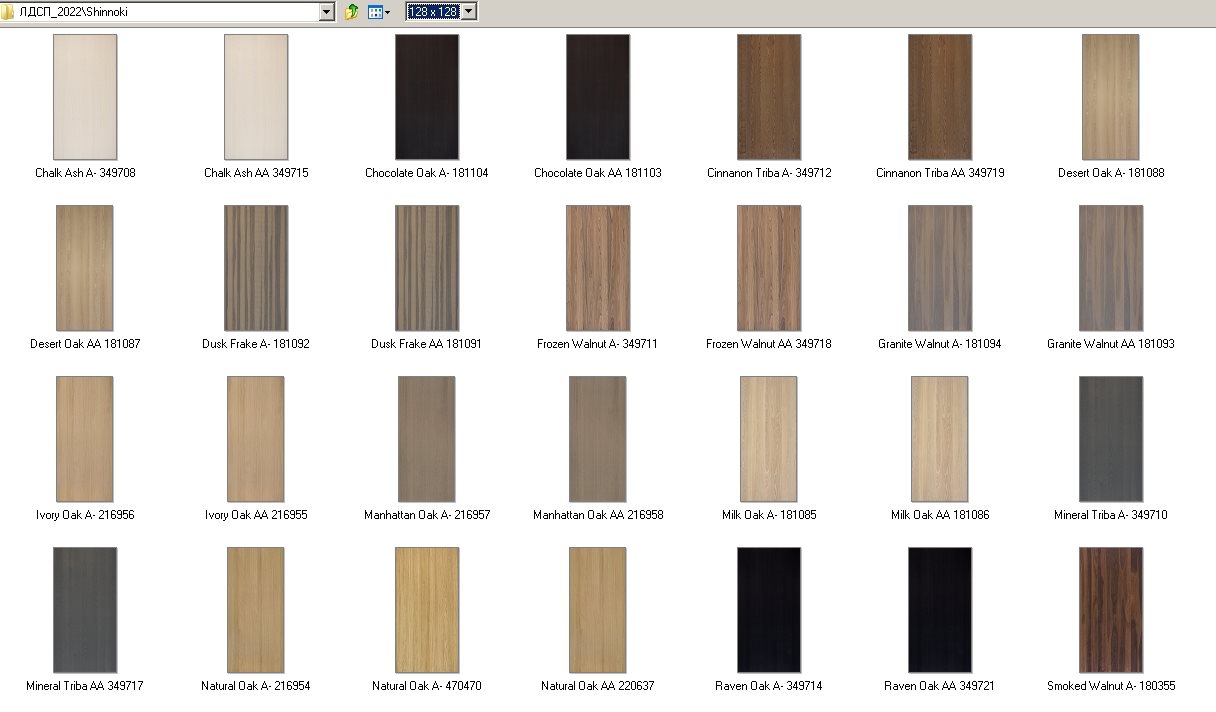The width and height of the screenshot is (1216, 712).
Task: Click the "Natural Oak AA 220637" file name
Action: pos(598,686)
